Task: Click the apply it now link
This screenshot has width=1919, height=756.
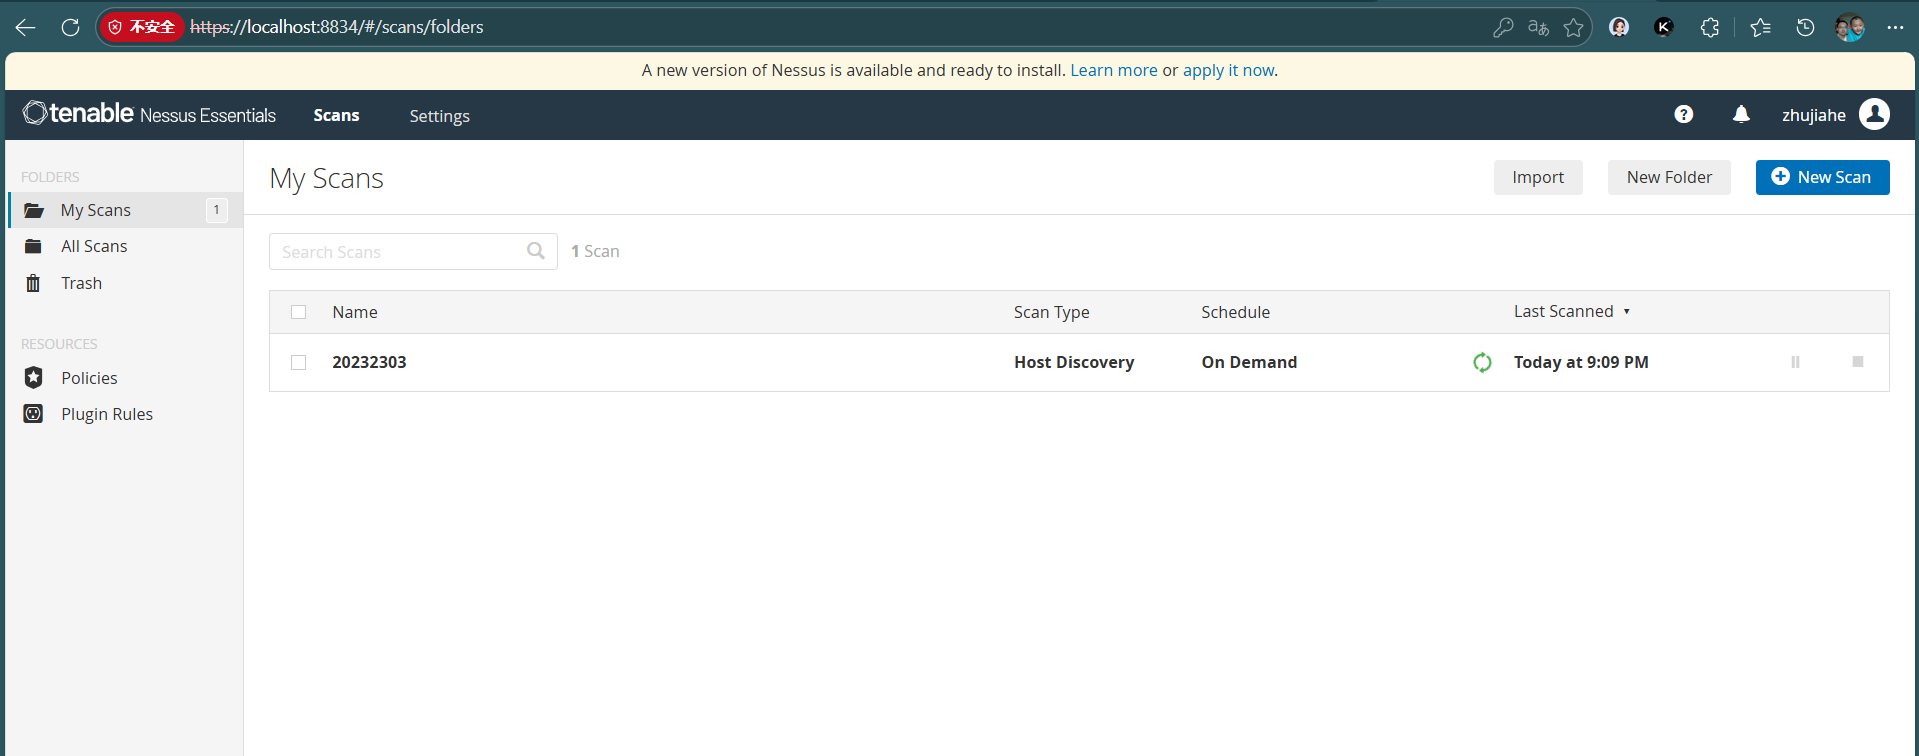Action: tap(1229, 70)
